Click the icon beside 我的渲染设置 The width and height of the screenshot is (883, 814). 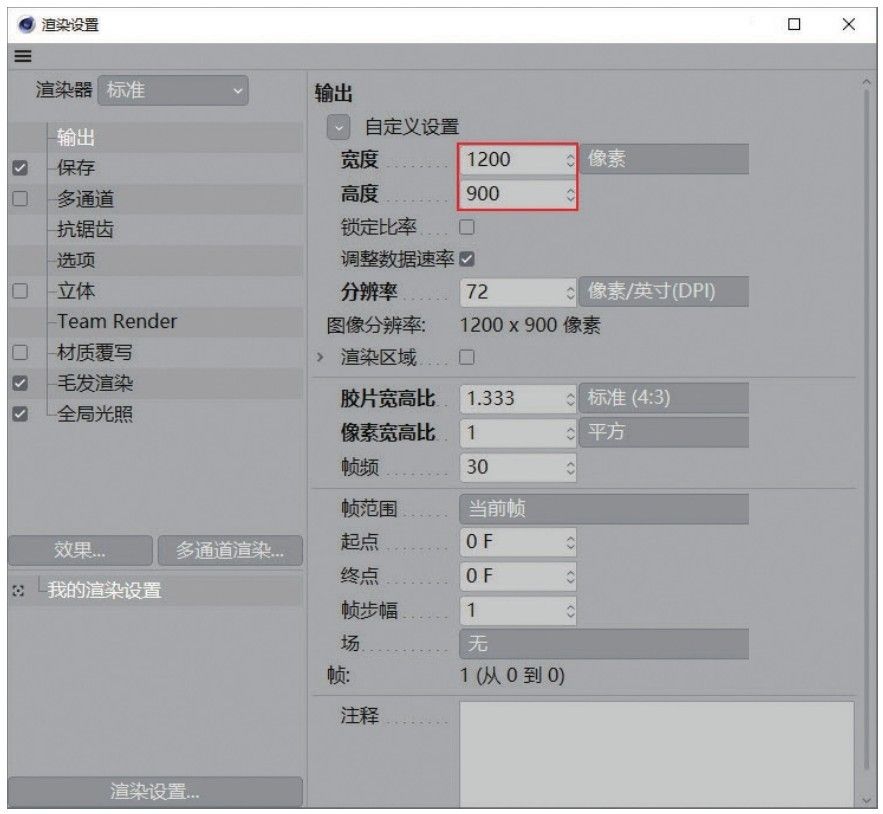pyautogui.click(x=19, y=590)
